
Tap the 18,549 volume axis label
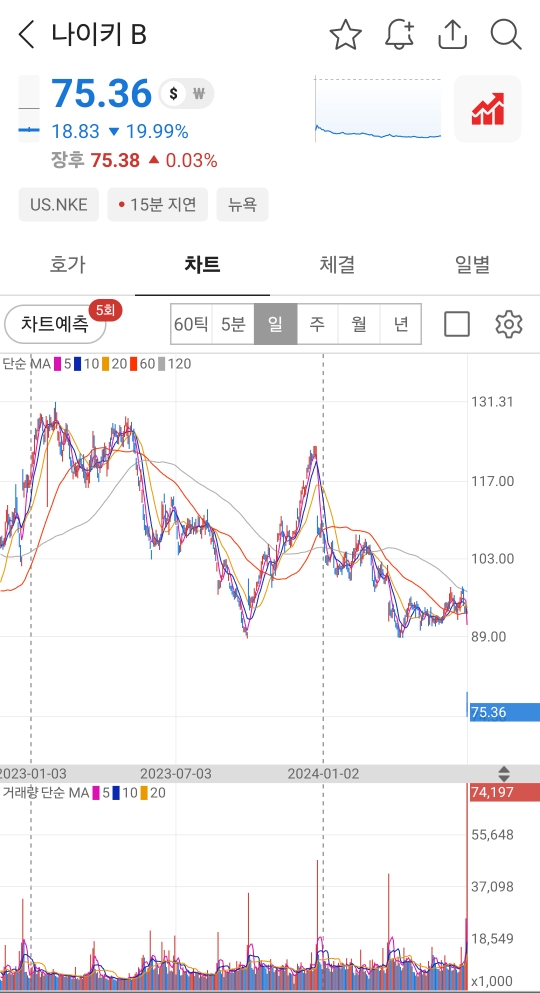click(x=493, y=939)
